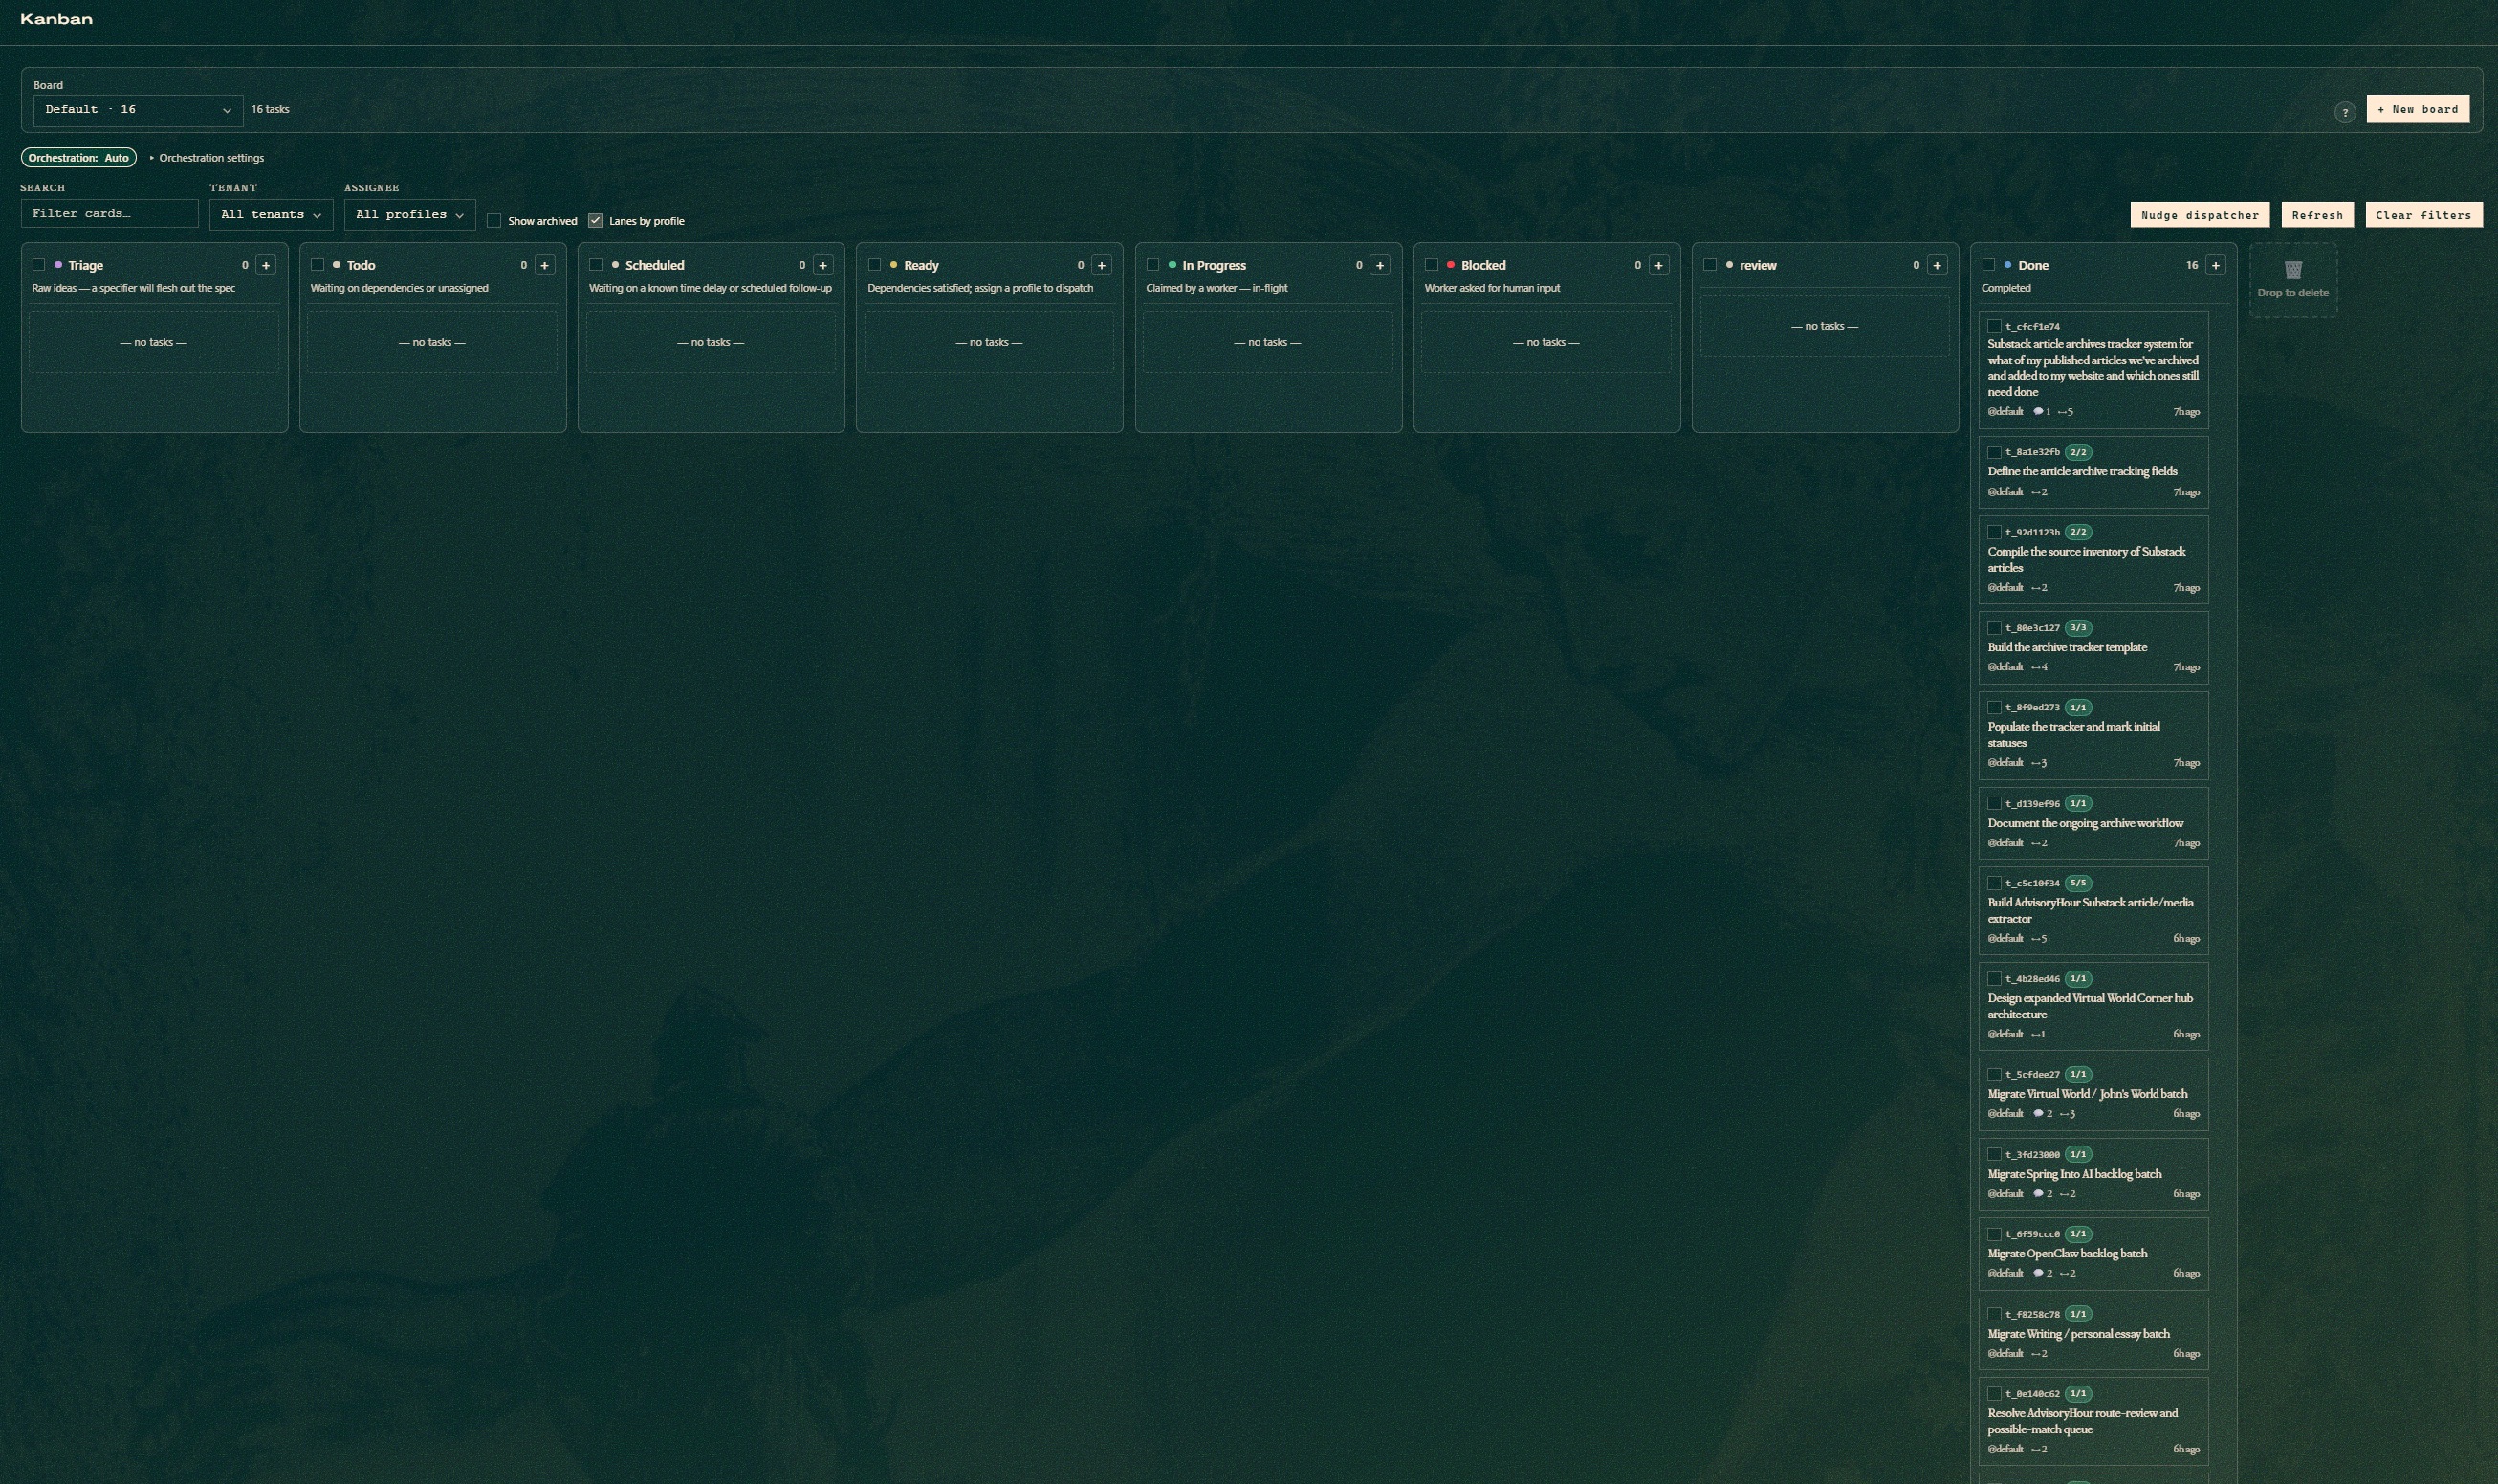Tick the Ready column checkbox

[x=874, y=265]
